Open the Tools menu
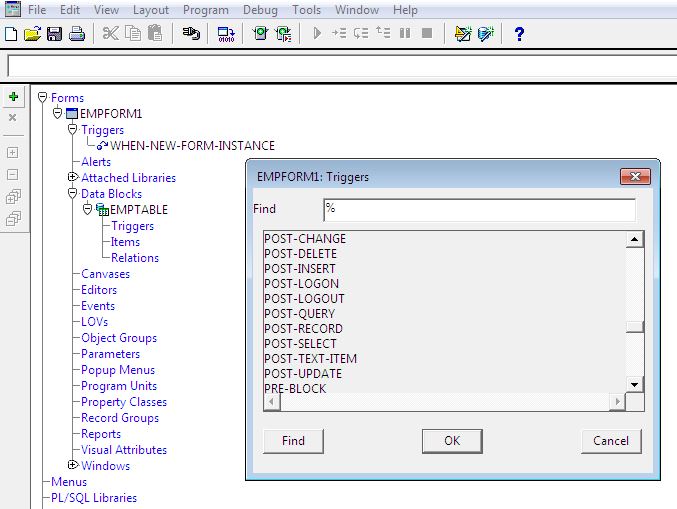The width and height of the screenshot is (677, 509). click(x=307, y=9)
